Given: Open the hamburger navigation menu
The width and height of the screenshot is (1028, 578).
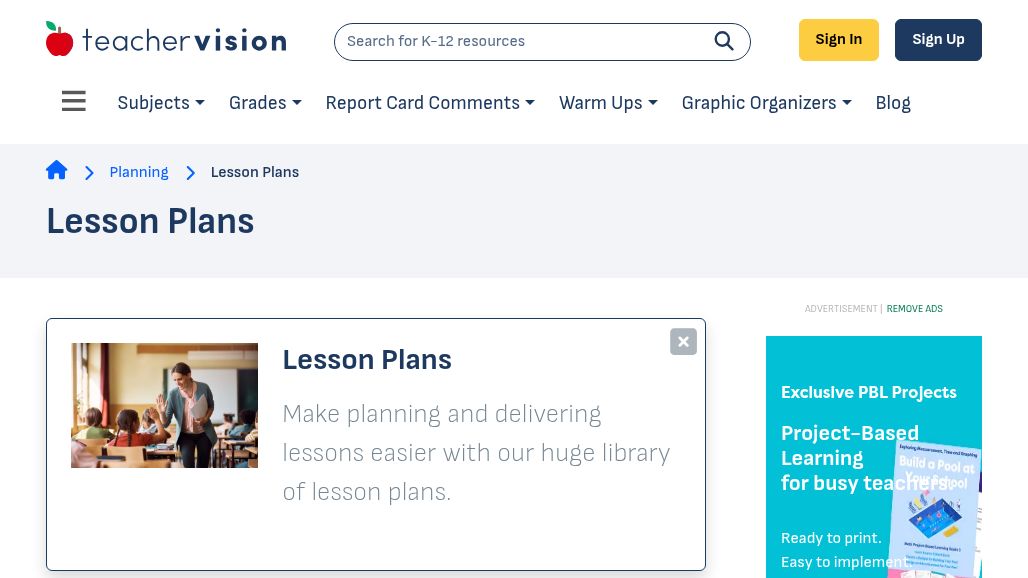Looking at the screenshot, I should [x=73, y=101].
